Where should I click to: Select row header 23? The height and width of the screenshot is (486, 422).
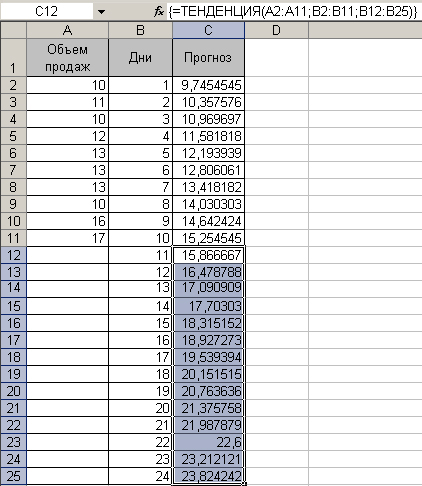pos(13,442)
